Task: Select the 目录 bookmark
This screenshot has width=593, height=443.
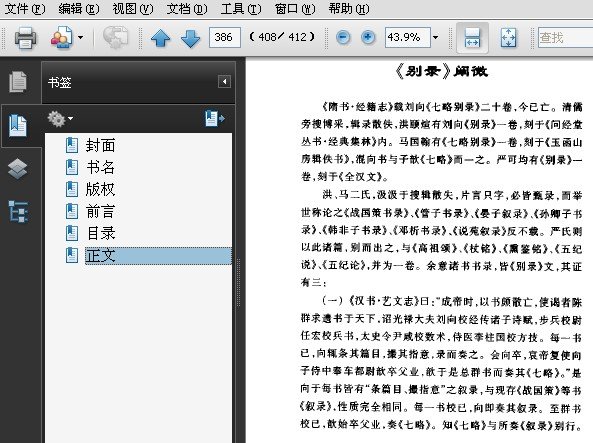Action: click(101, 233)
